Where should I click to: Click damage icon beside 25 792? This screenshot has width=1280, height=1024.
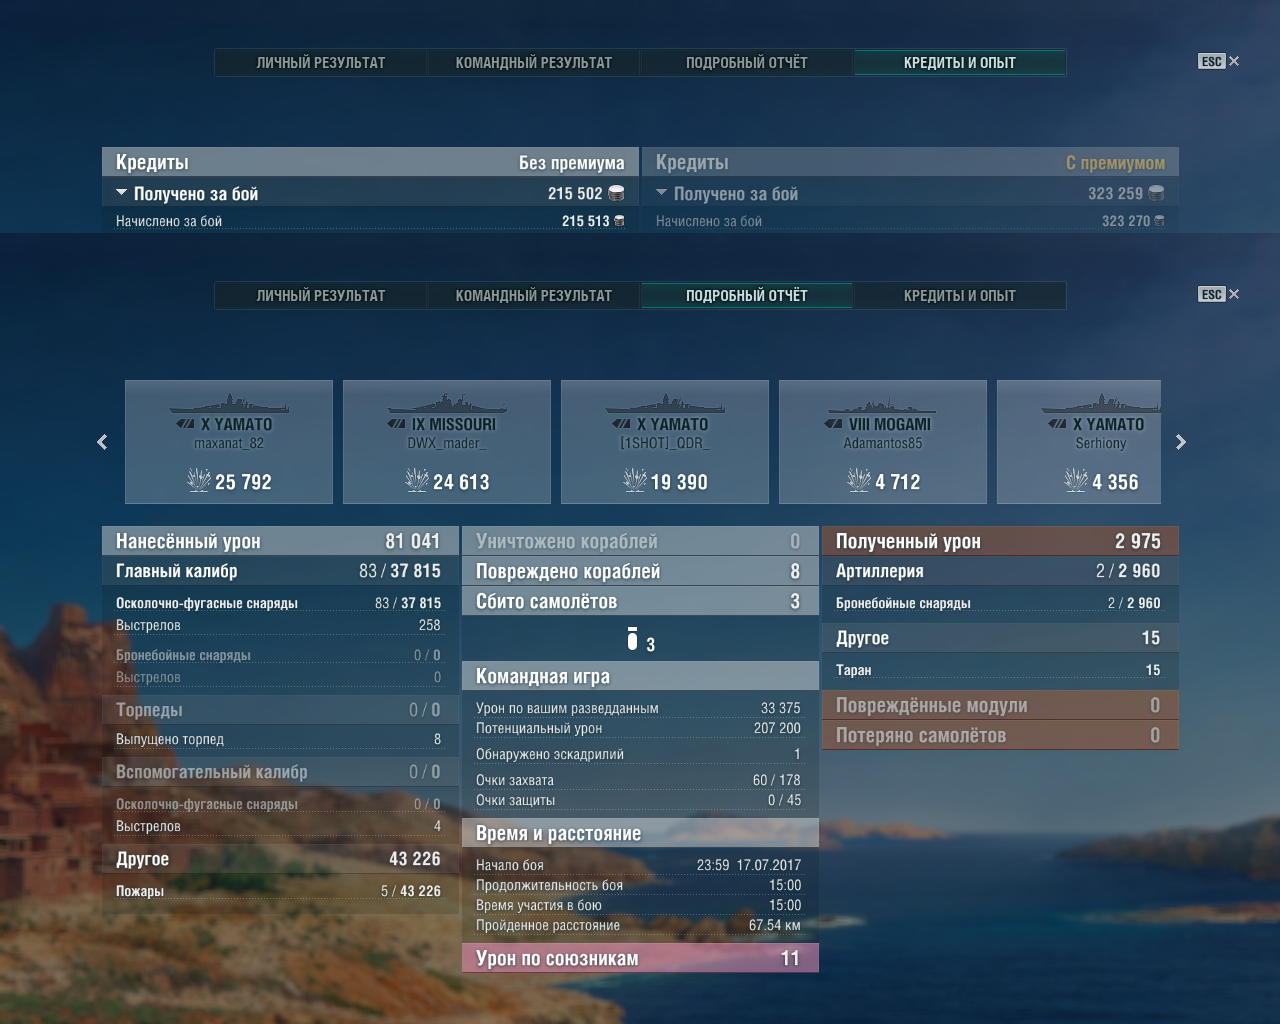click(198, 481)
